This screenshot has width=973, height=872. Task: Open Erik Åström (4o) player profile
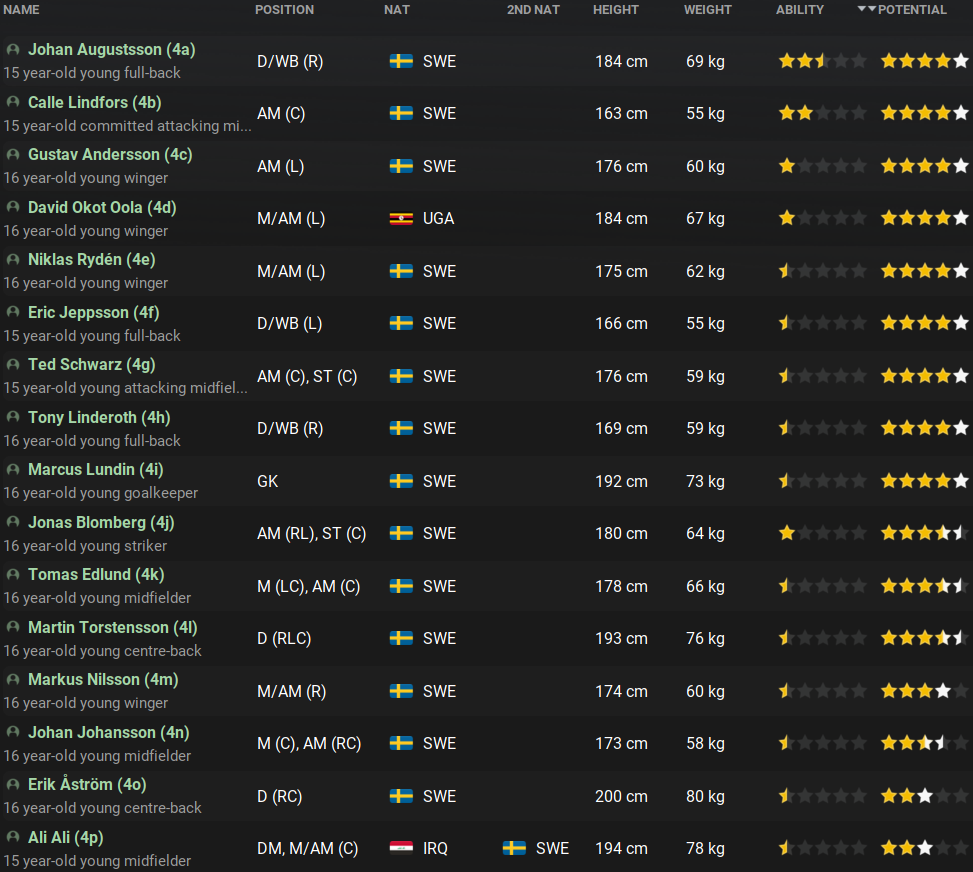(x=87, y=784)
